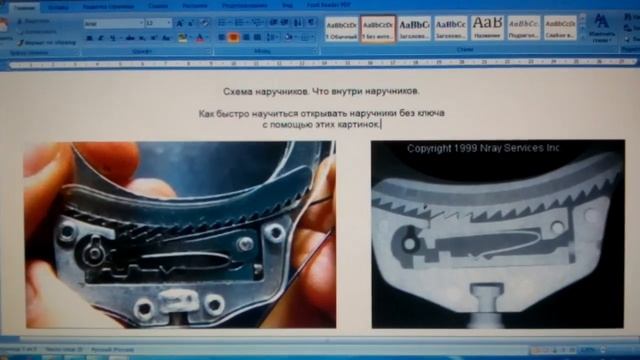Decrease paragraph indent

coord(273,22)
